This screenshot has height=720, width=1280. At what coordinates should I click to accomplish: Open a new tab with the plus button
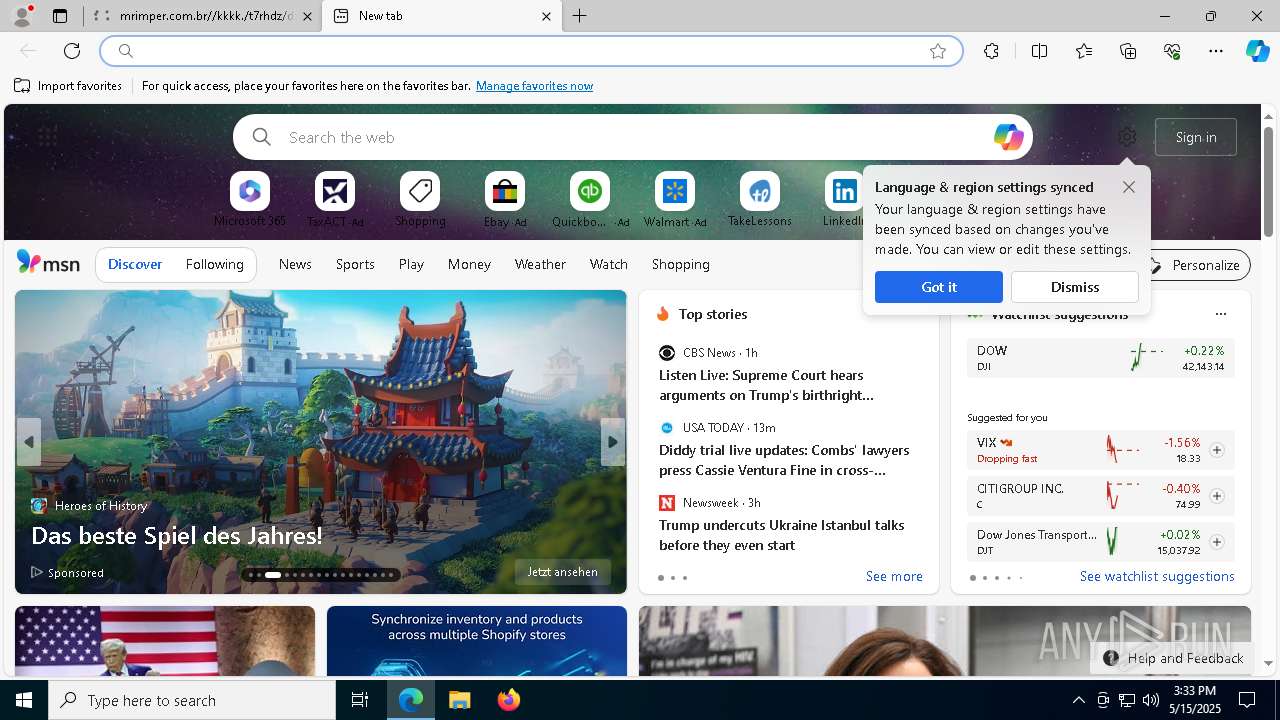[x=579, y=16]
